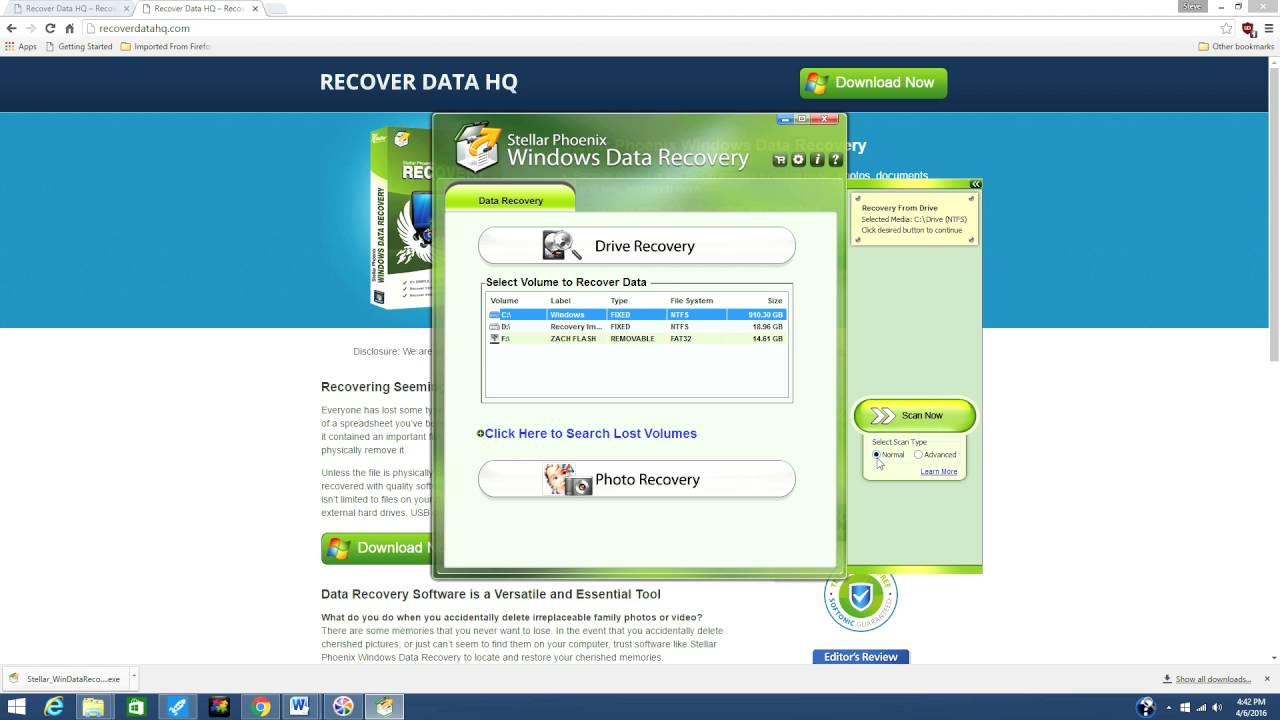Image resolution: width=1280 pixels, height=720 pixels.
Task: Switch to Google Chrome in taskbar
Action: (x=261, y=707)
